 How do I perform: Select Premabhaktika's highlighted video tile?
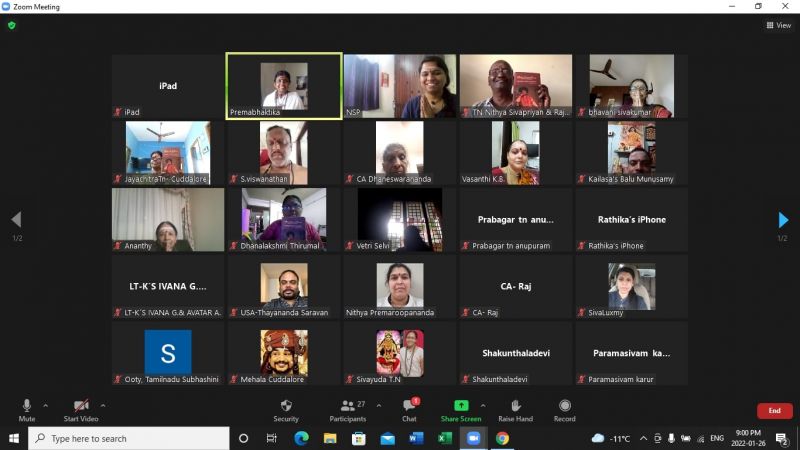tap(284, 86)
